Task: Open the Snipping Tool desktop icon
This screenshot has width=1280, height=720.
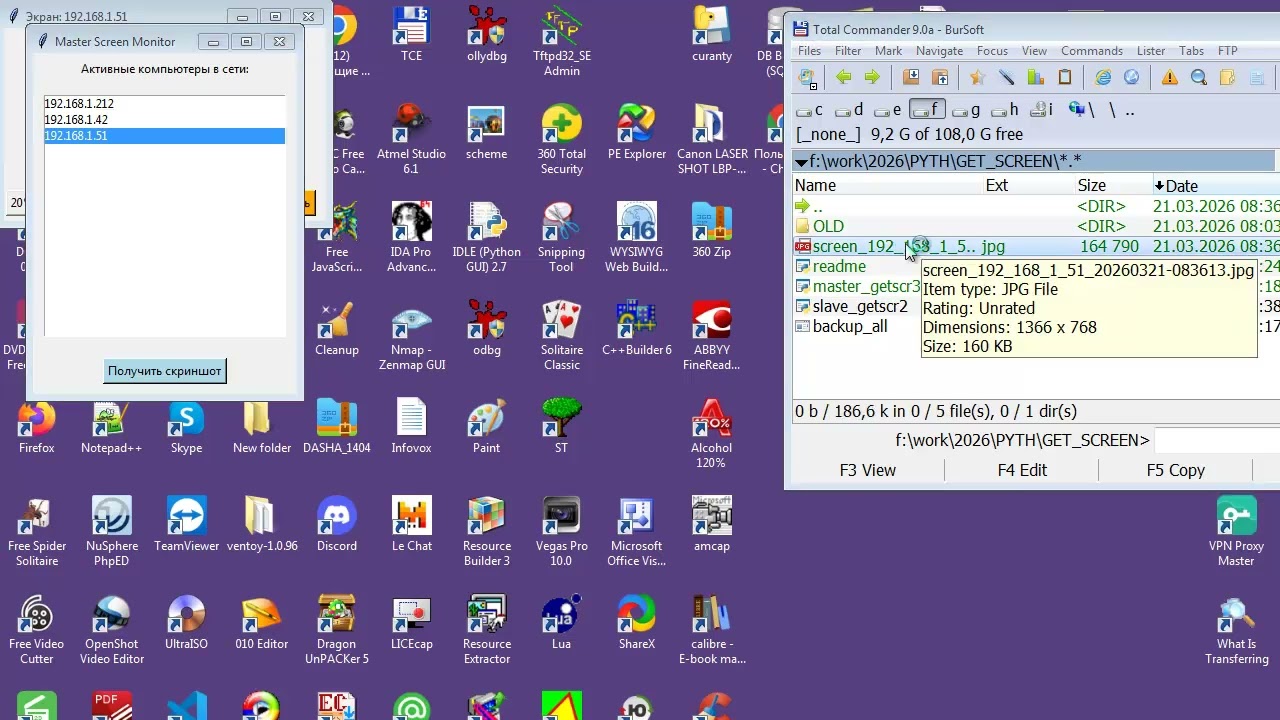Action: click(x=562, y=238)
